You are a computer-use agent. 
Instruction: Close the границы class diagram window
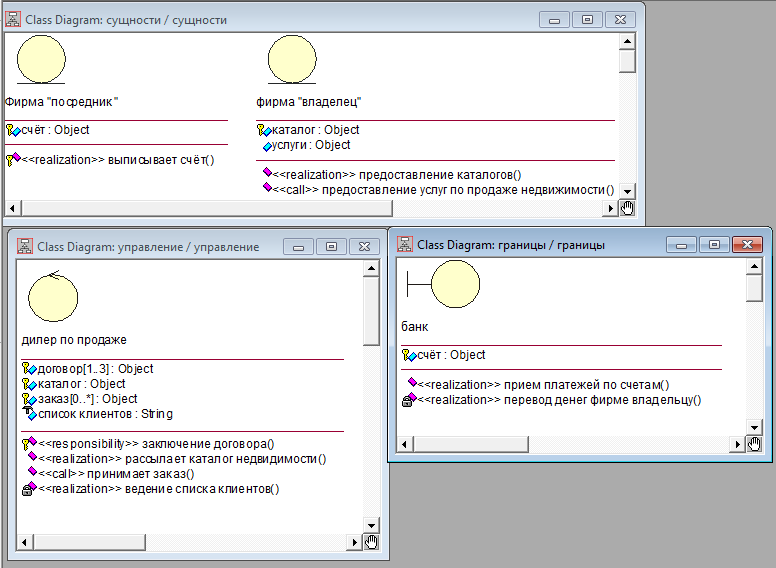coord(747,244)
